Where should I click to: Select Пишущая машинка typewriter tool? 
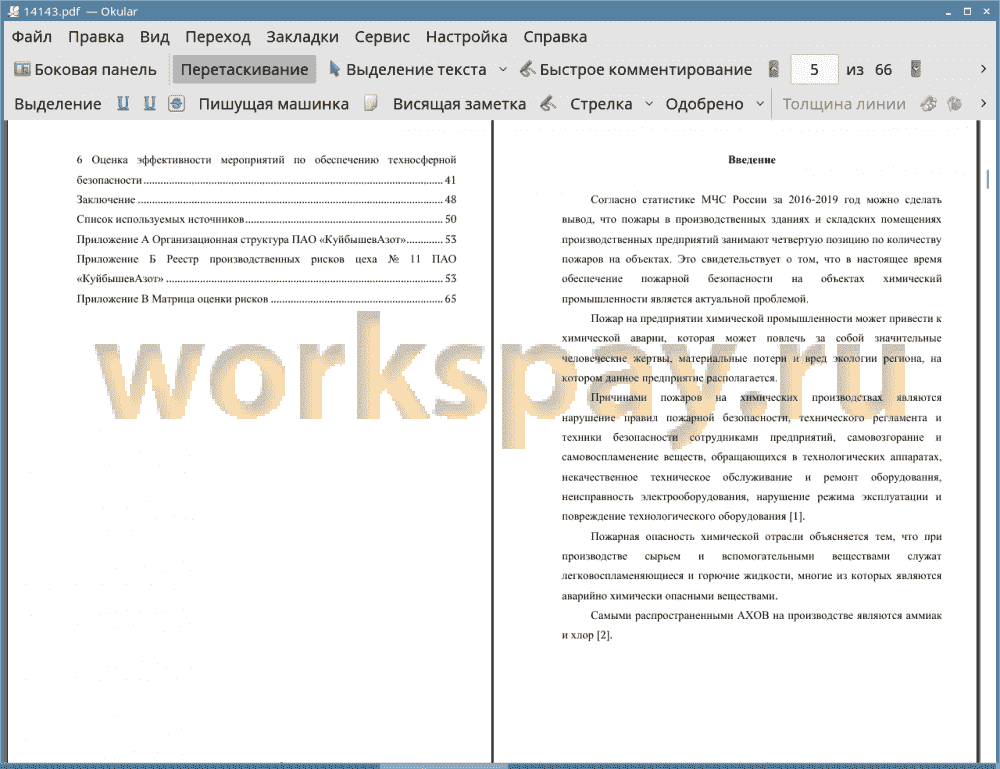[x=274, y=103]
